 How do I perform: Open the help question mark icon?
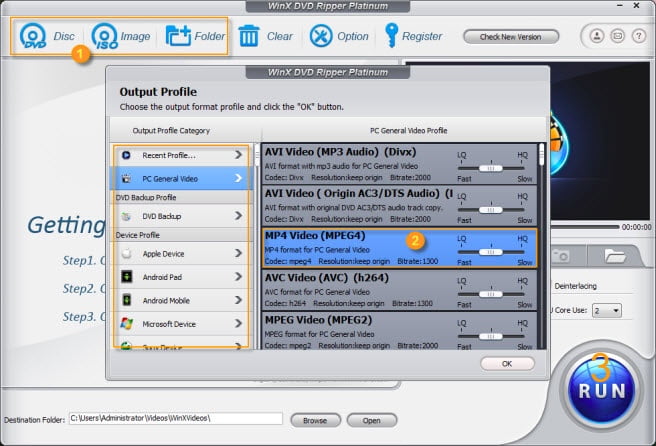(638, 36)
